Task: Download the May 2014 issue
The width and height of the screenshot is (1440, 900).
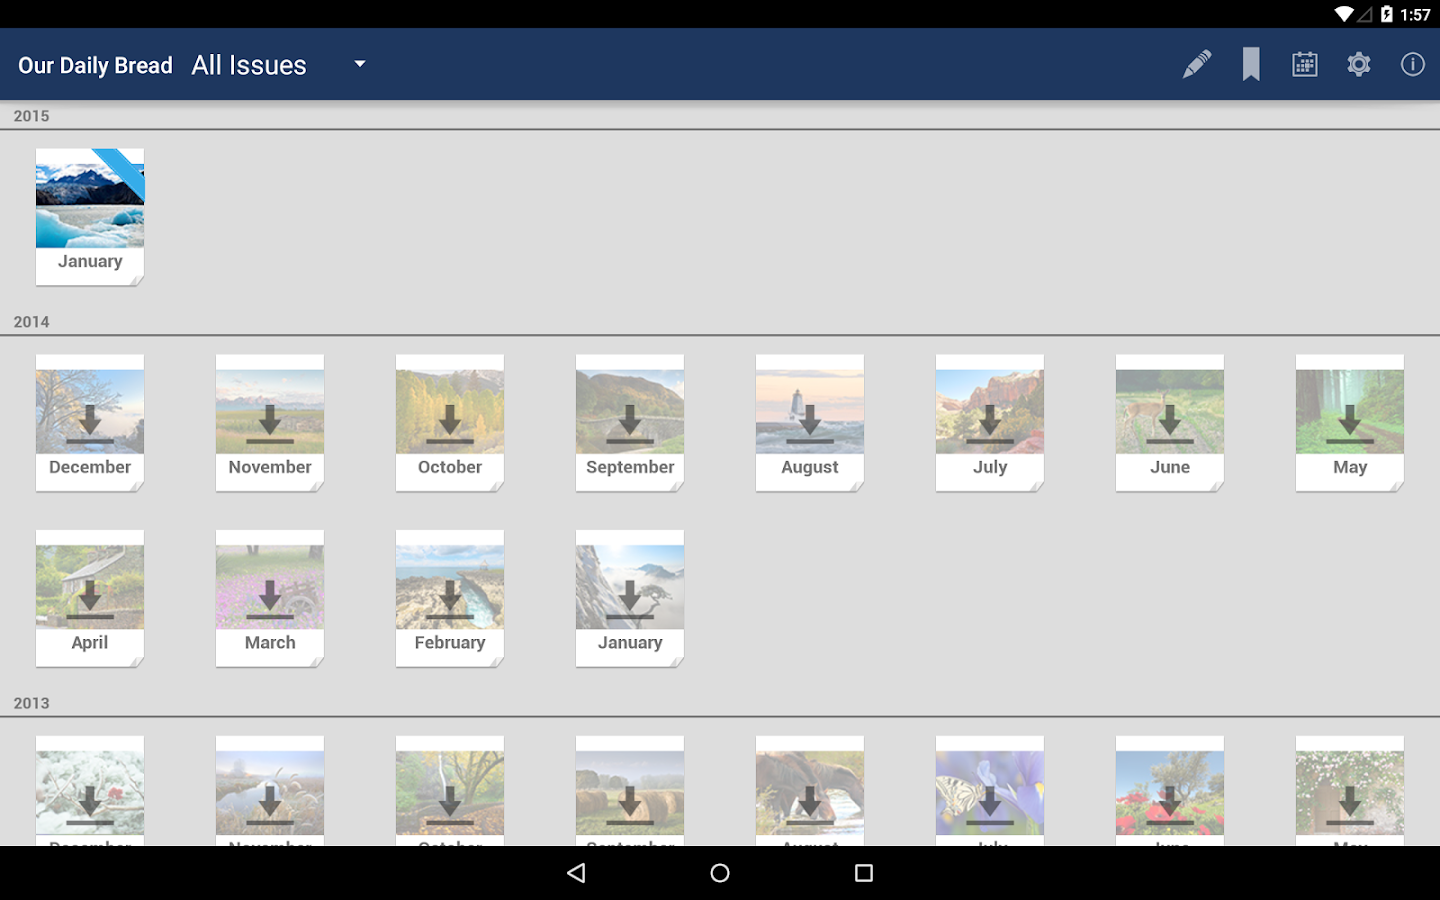Action: (1350, 423)
